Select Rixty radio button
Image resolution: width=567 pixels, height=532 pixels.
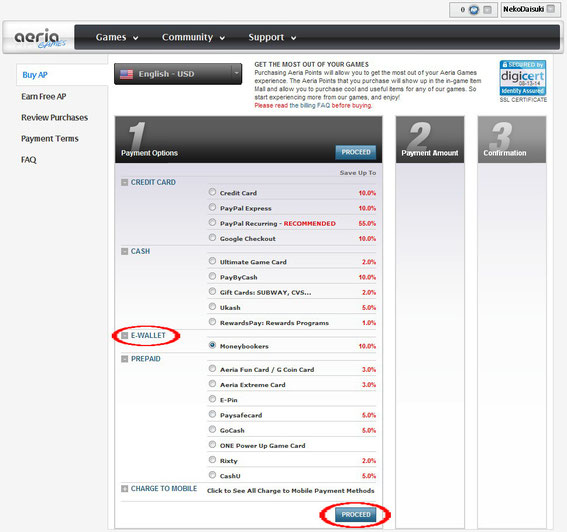[212, 460]
